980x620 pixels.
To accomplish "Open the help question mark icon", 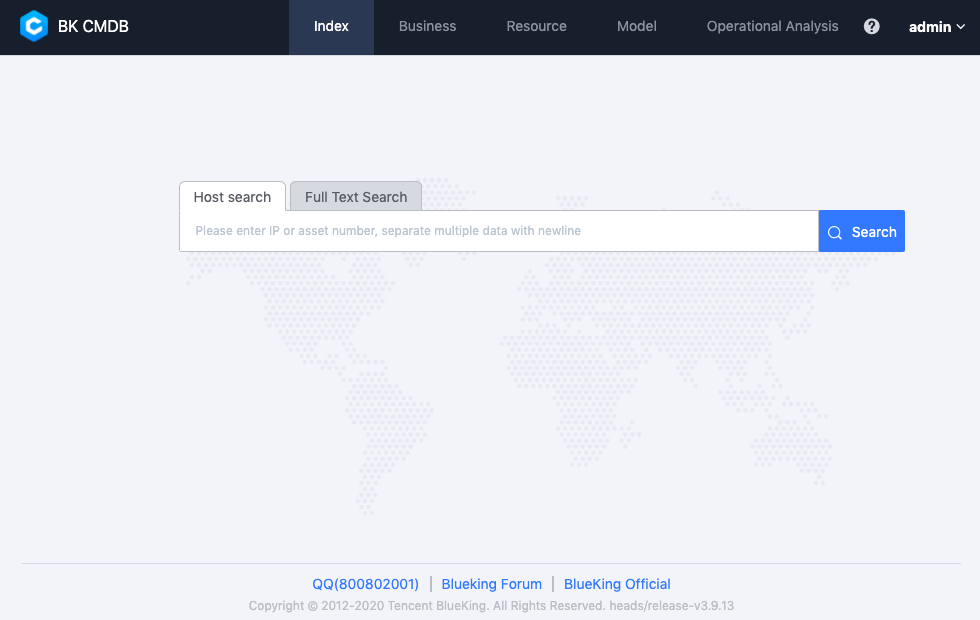I will pos(872,27).
